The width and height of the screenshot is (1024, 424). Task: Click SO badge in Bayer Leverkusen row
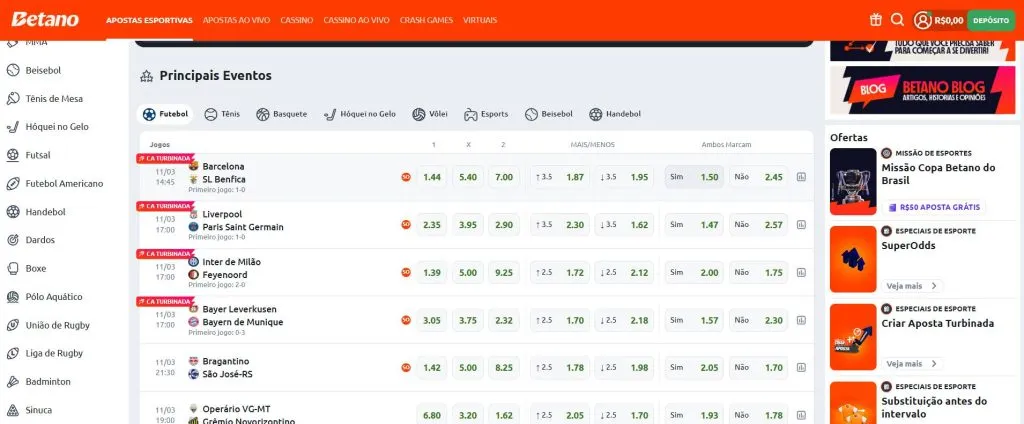406,320
